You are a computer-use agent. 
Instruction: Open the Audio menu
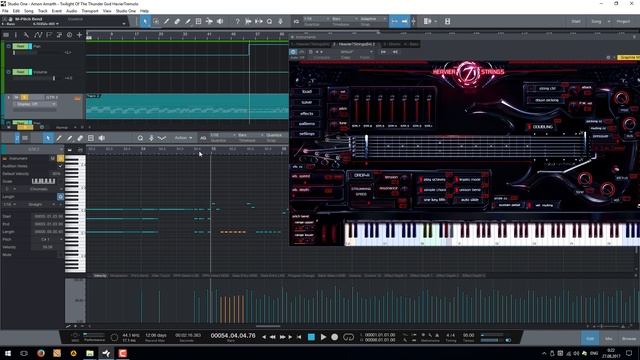[71, 11]
